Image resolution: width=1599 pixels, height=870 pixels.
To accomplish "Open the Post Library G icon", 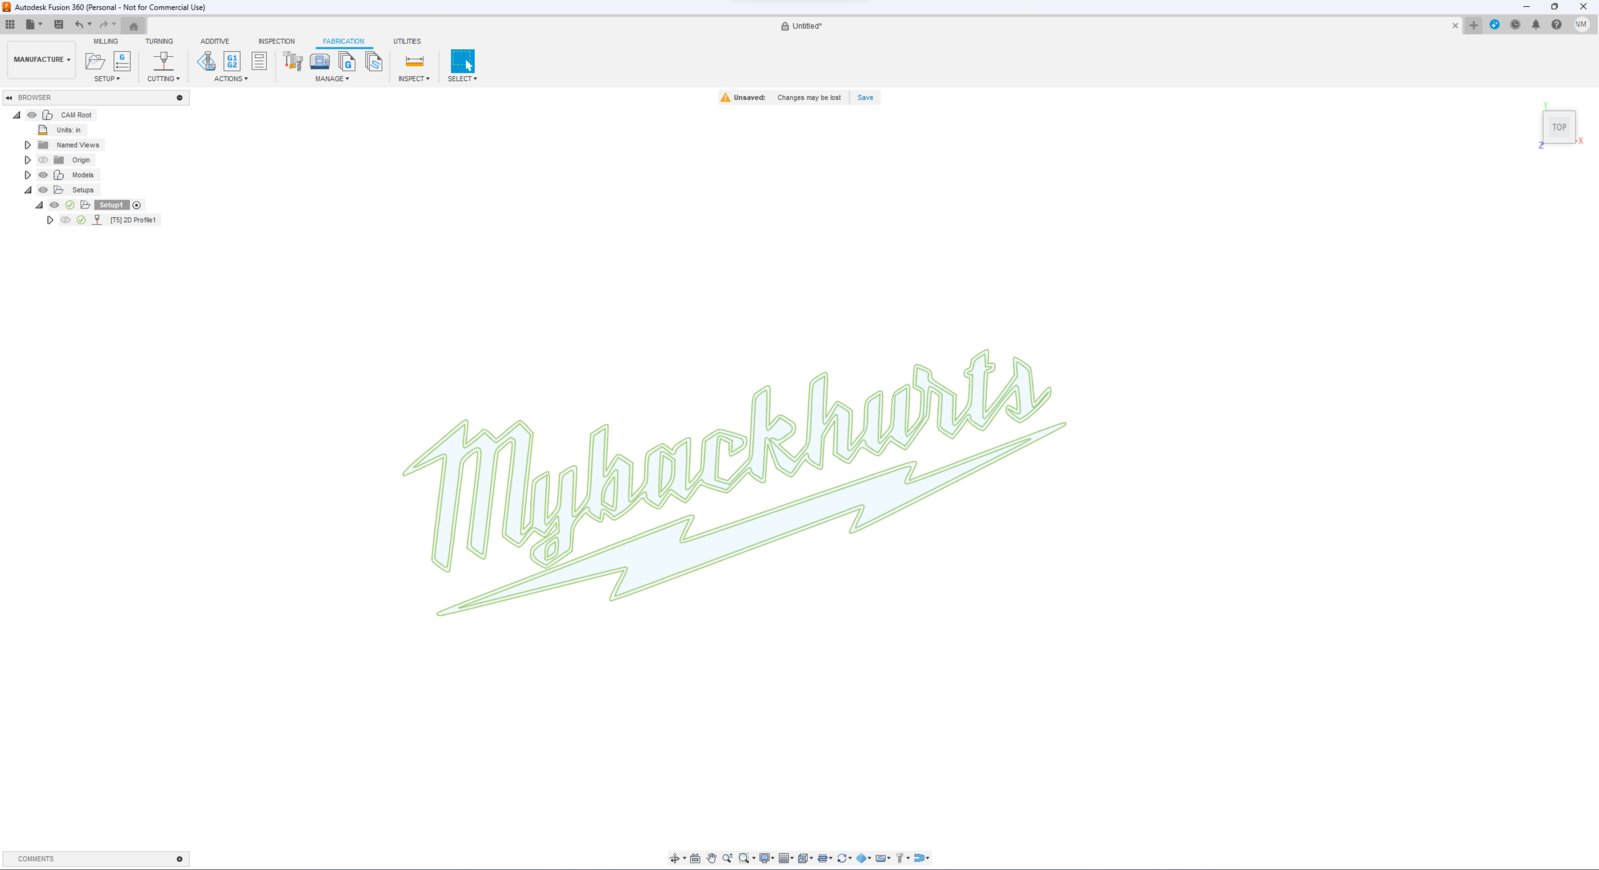I will [347, 62].
